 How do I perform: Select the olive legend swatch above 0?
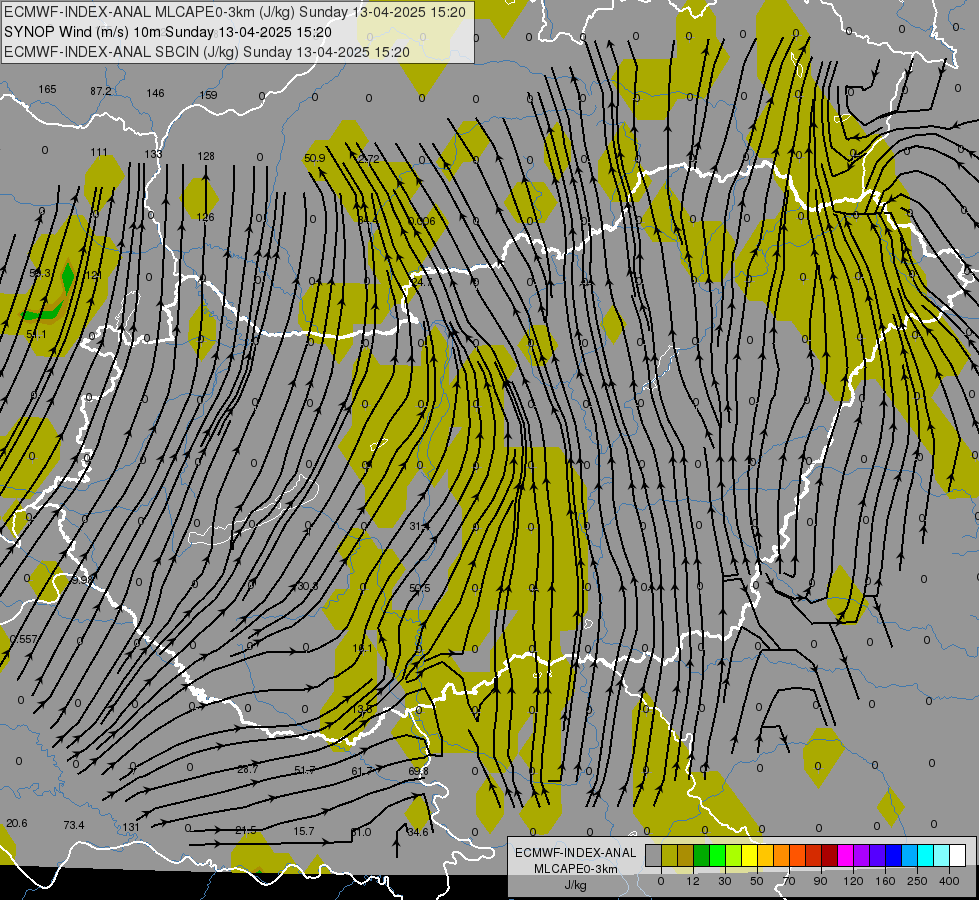point(669,855)
